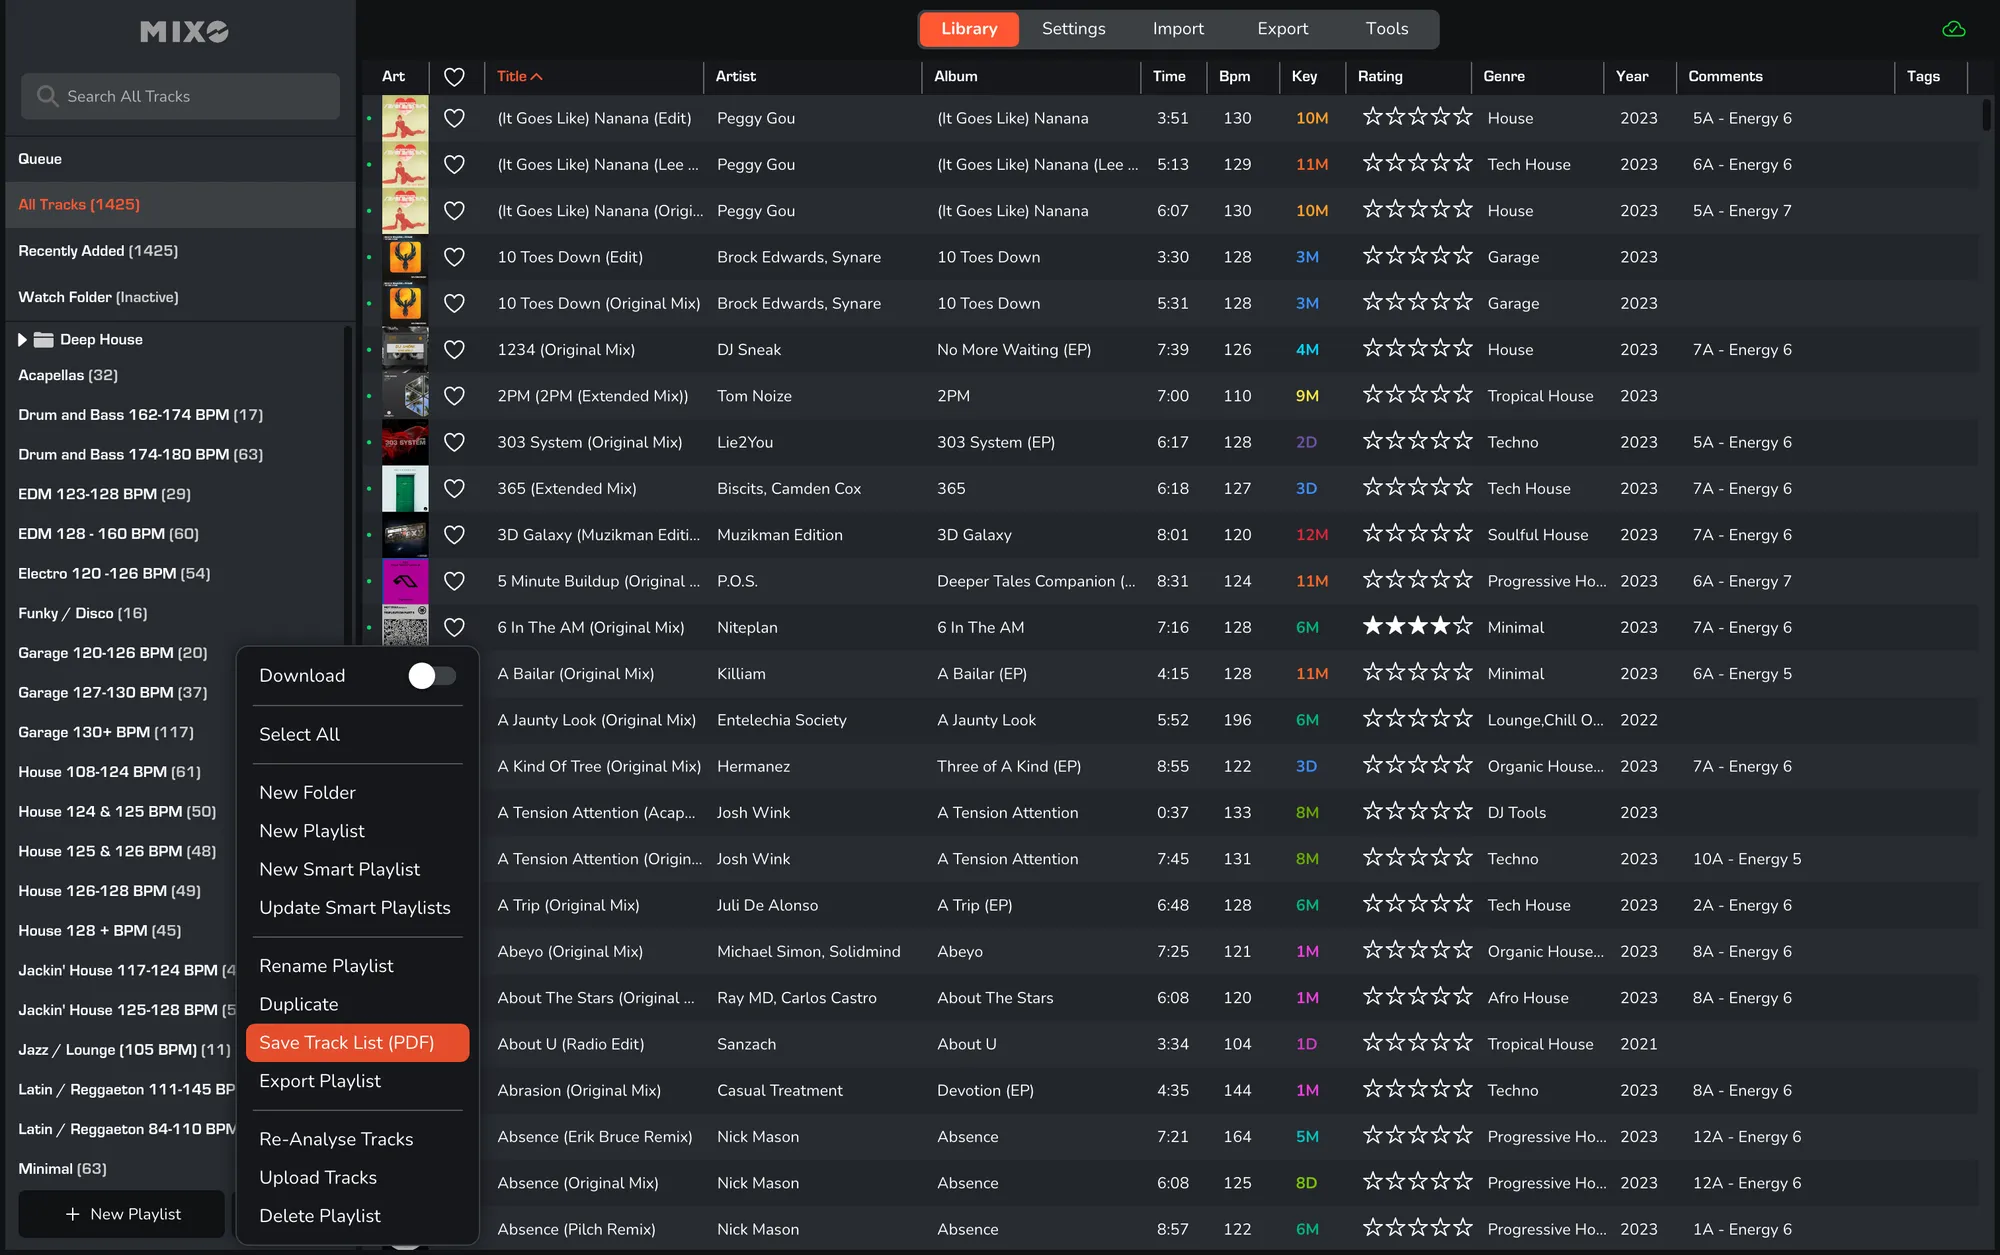Click the Deep House folder icon
Viewport: 2000px width, 1255px height.
coord(43,340)
